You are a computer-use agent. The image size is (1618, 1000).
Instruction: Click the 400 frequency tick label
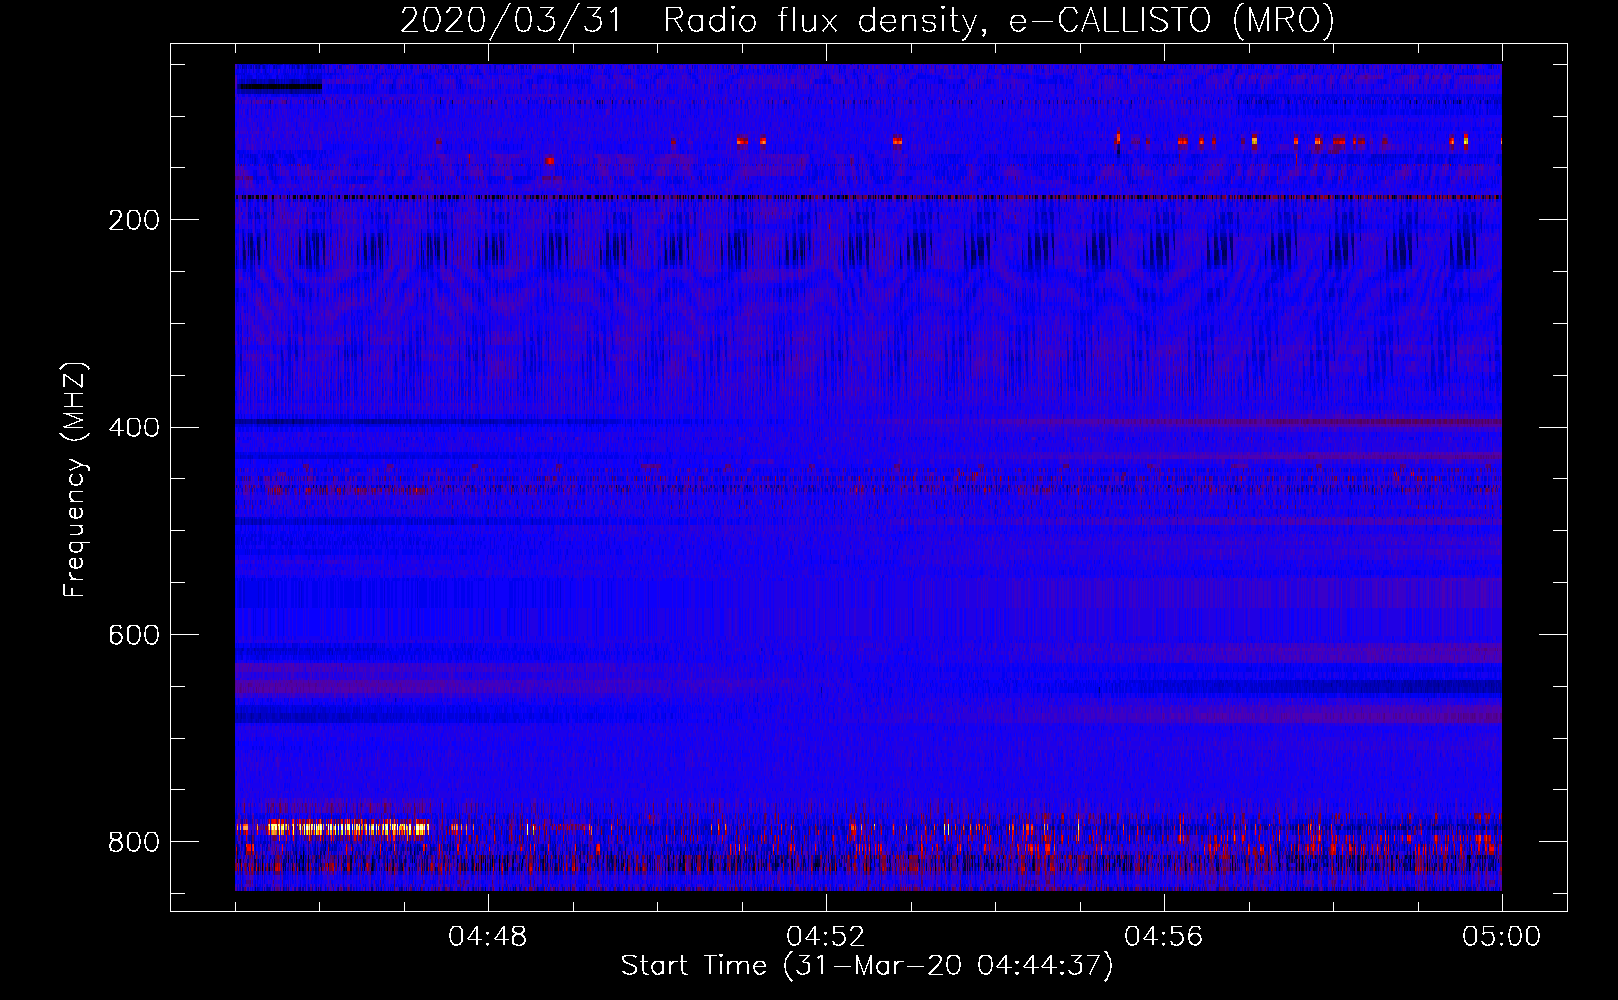click(134, 428)
